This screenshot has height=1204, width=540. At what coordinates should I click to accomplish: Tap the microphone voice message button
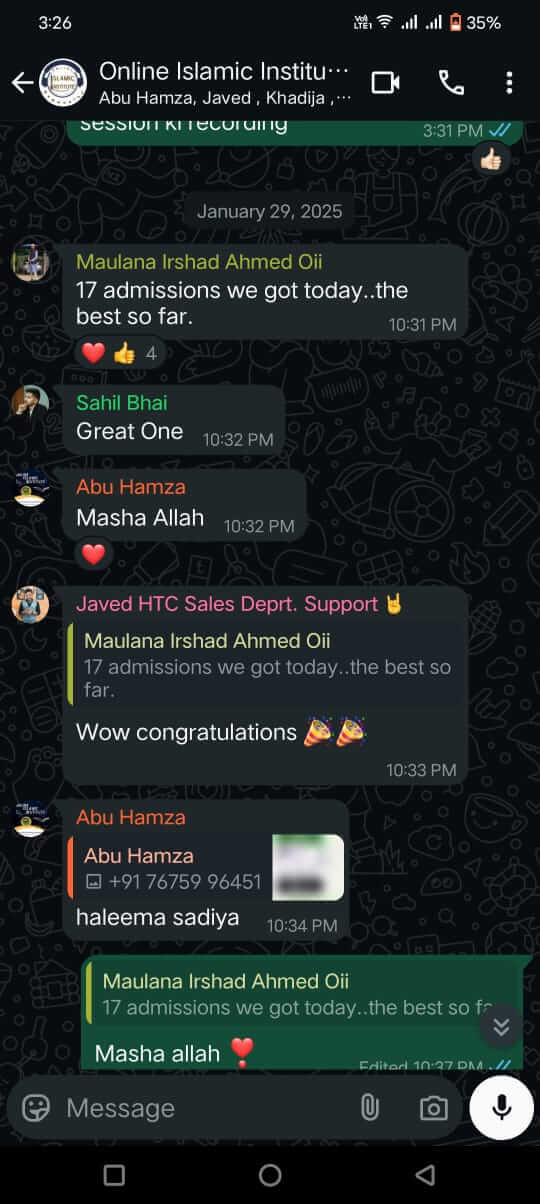coord(501,1107)
